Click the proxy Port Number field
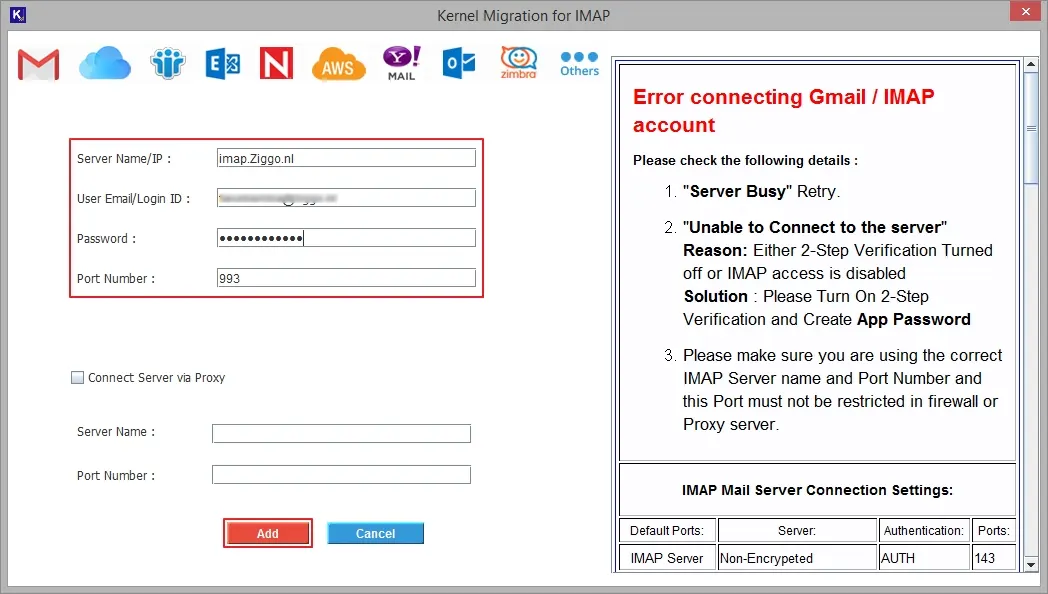The height and width of the screenshot is (594, 1048). point(341,474)
